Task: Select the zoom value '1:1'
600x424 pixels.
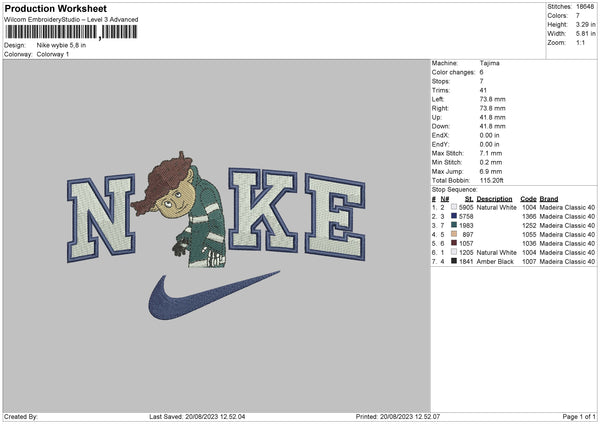Action: [580, 42]
